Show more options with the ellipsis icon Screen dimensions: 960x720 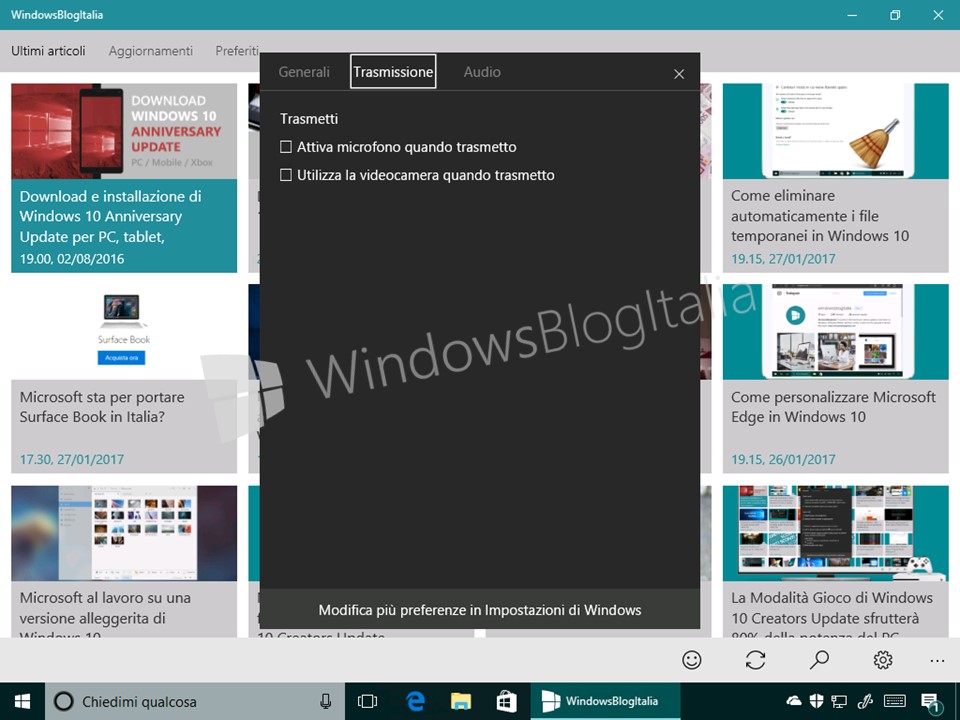click(x=937, y=661)
